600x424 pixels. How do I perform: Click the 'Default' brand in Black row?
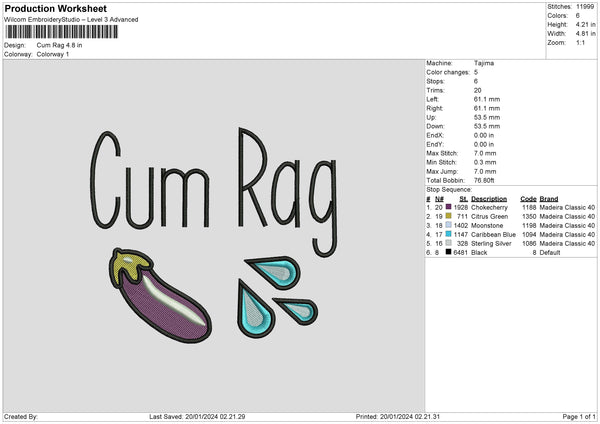point(550,253)
